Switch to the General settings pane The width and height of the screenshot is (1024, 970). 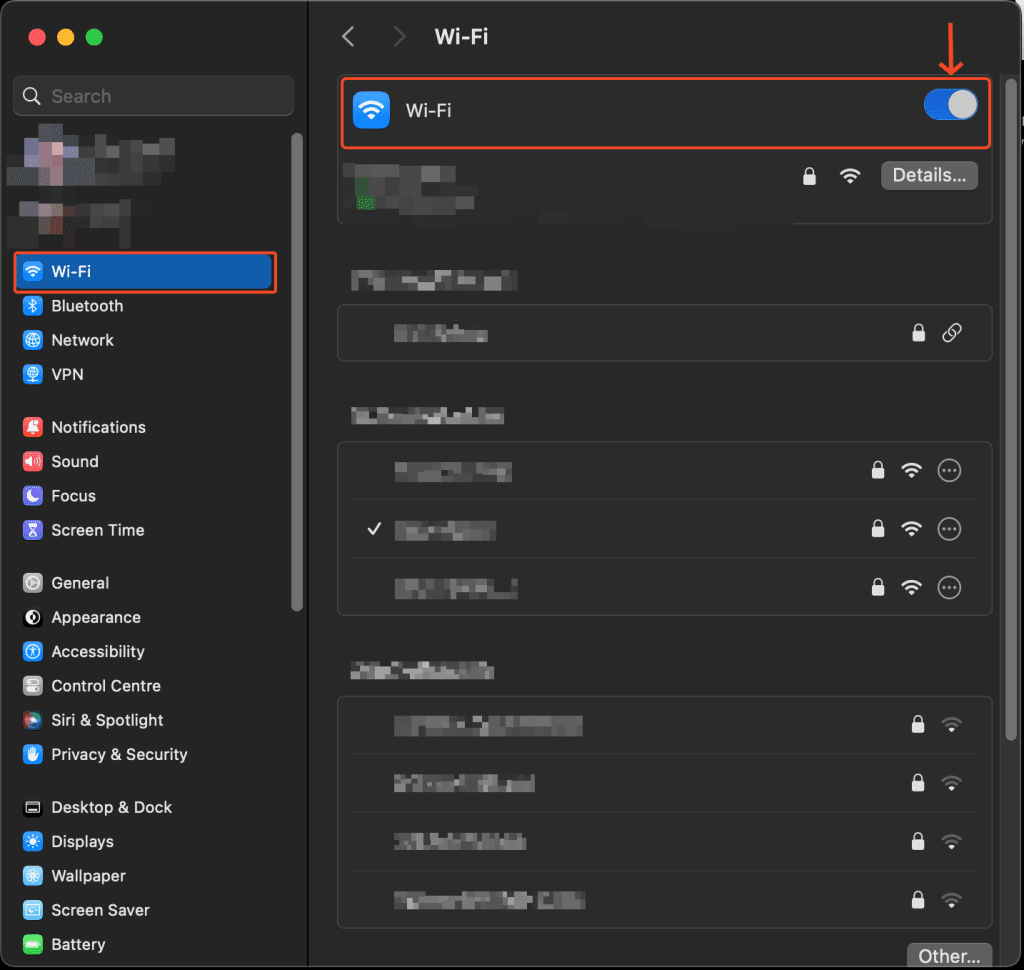[80, 583]
